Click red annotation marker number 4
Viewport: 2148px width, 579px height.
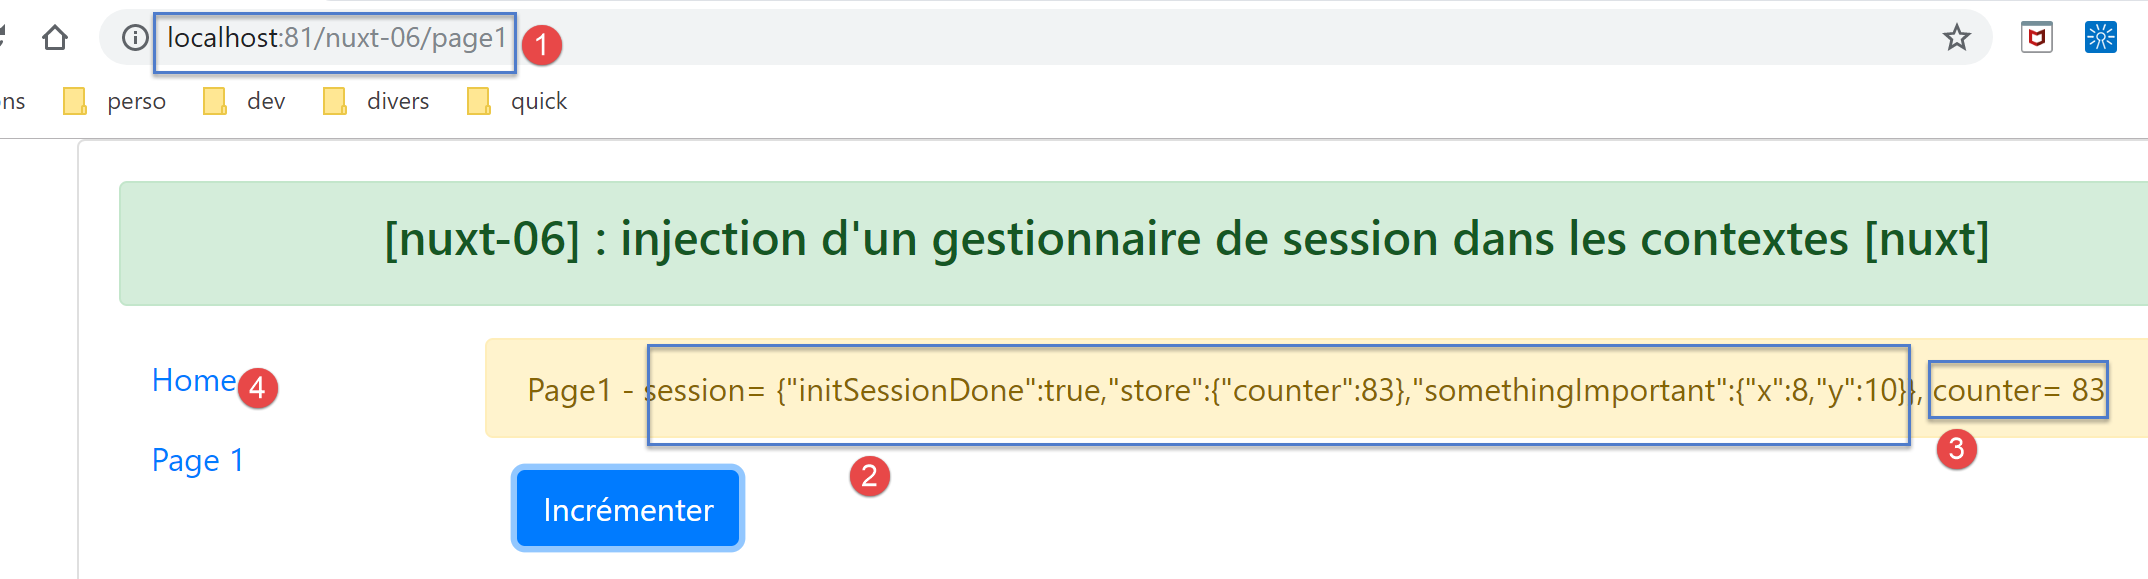[x=257, y=388]
